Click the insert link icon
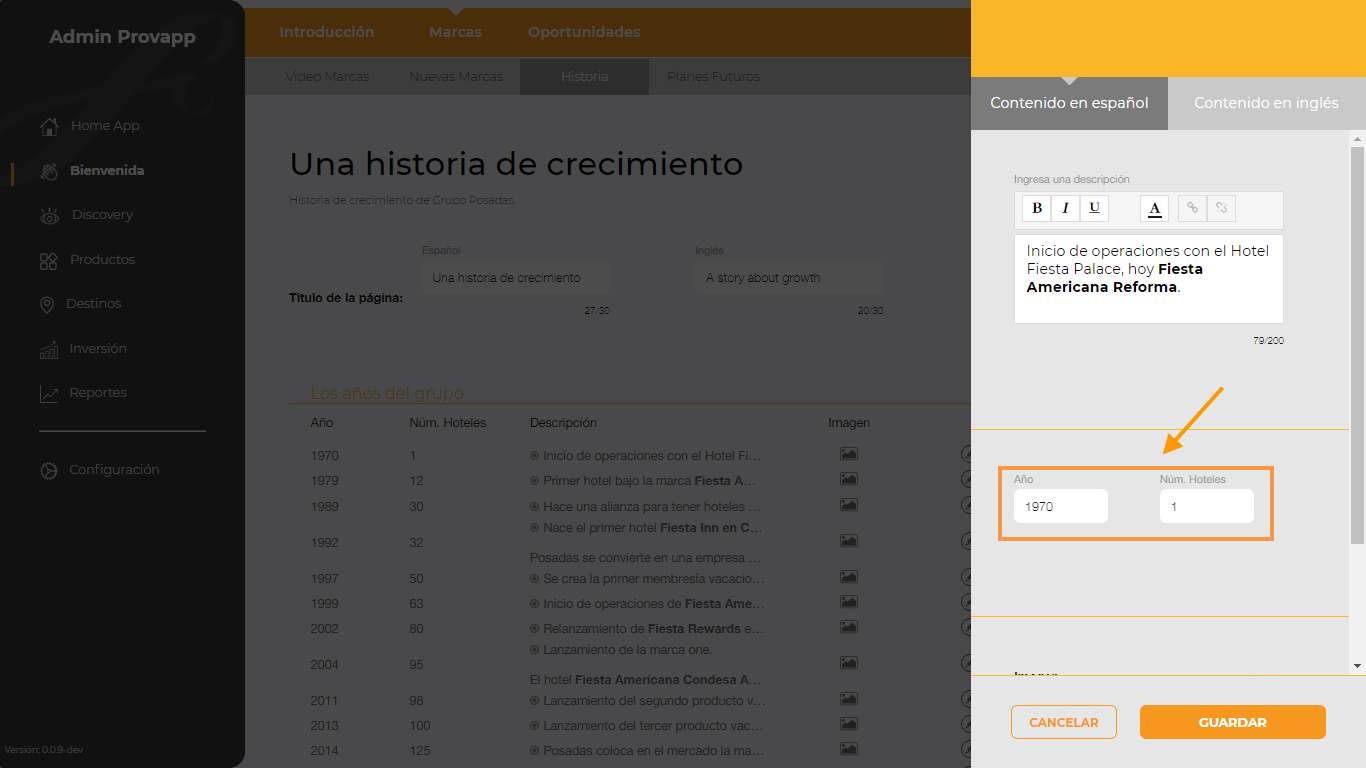The height and width of the screenshot is (768, 1366). click(x=1192, y=208)
